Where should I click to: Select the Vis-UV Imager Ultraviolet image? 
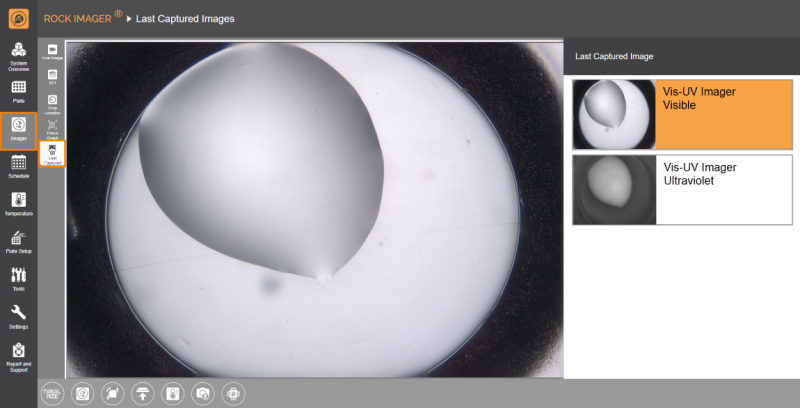pyautogui.click(x=682, y=189)
